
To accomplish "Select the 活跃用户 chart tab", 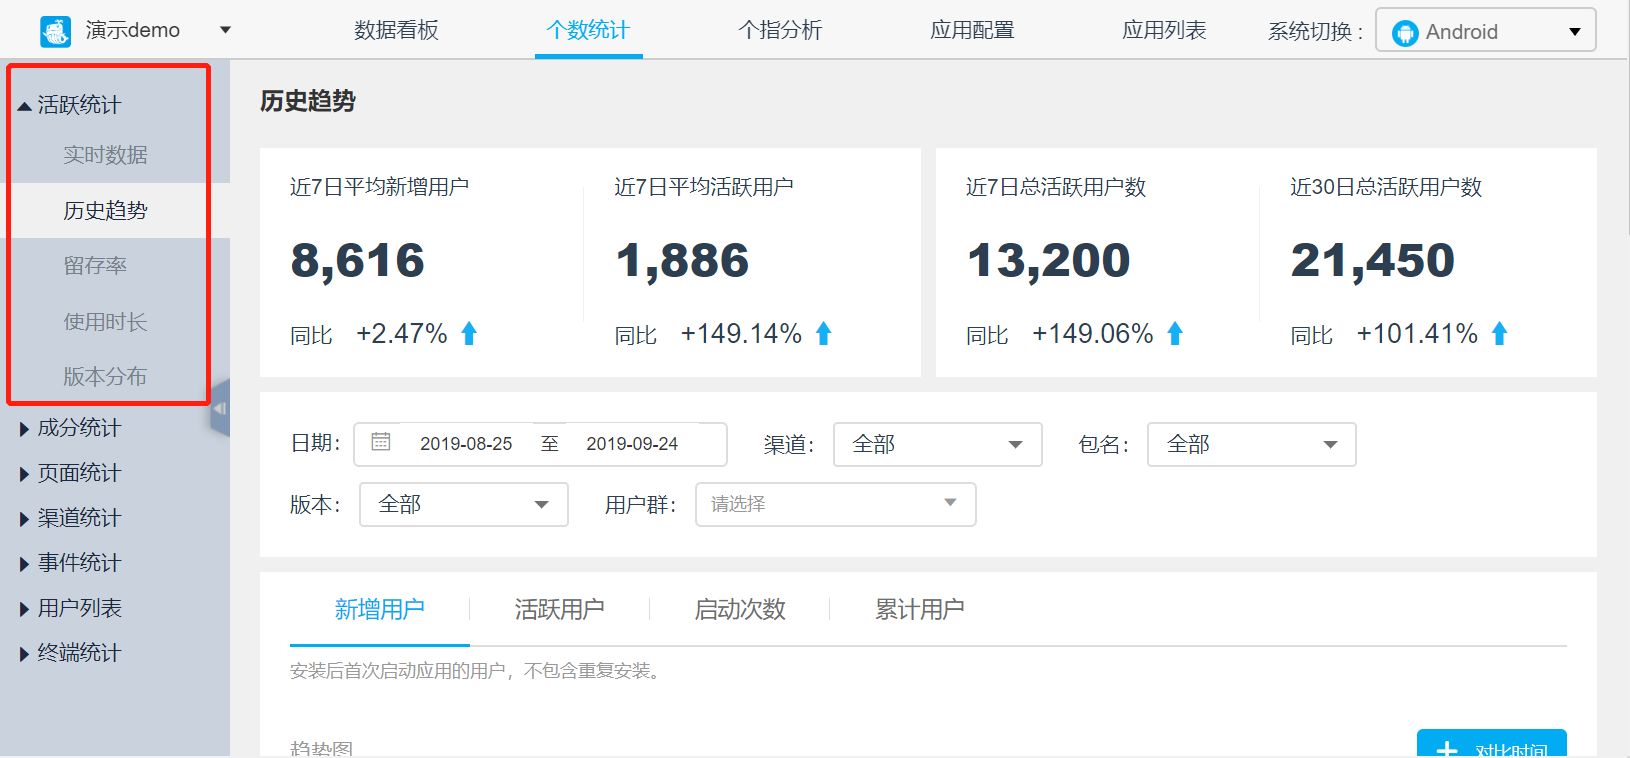I will pos(559,609).
